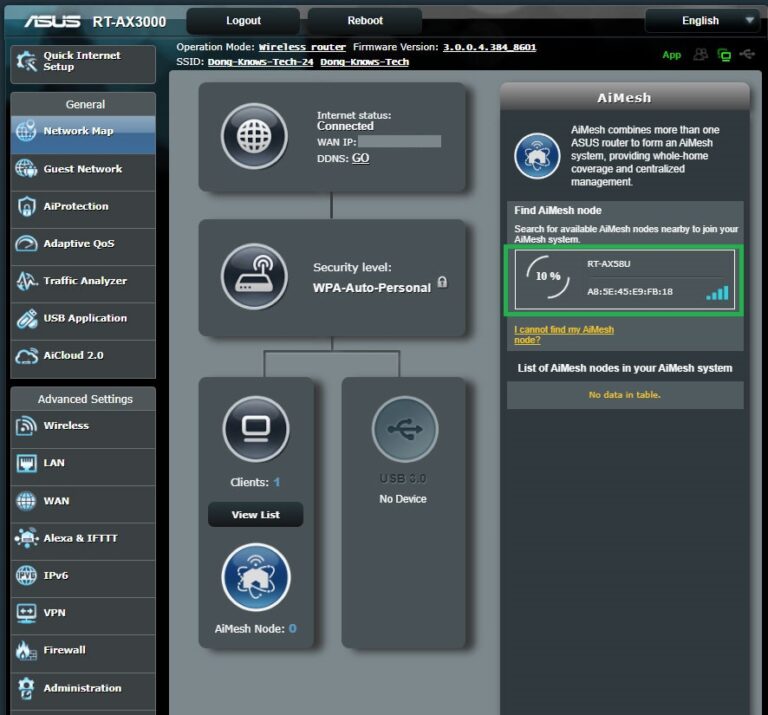
Task: Click the Reboot button
Action: [365, 21]
